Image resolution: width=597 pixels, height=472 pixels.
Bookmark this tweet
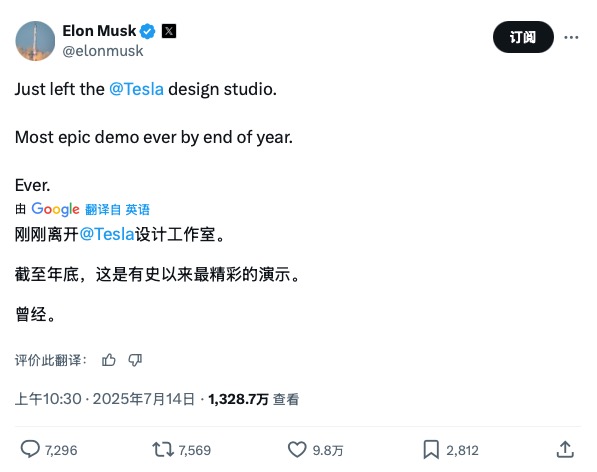click(x=431, y=450)
